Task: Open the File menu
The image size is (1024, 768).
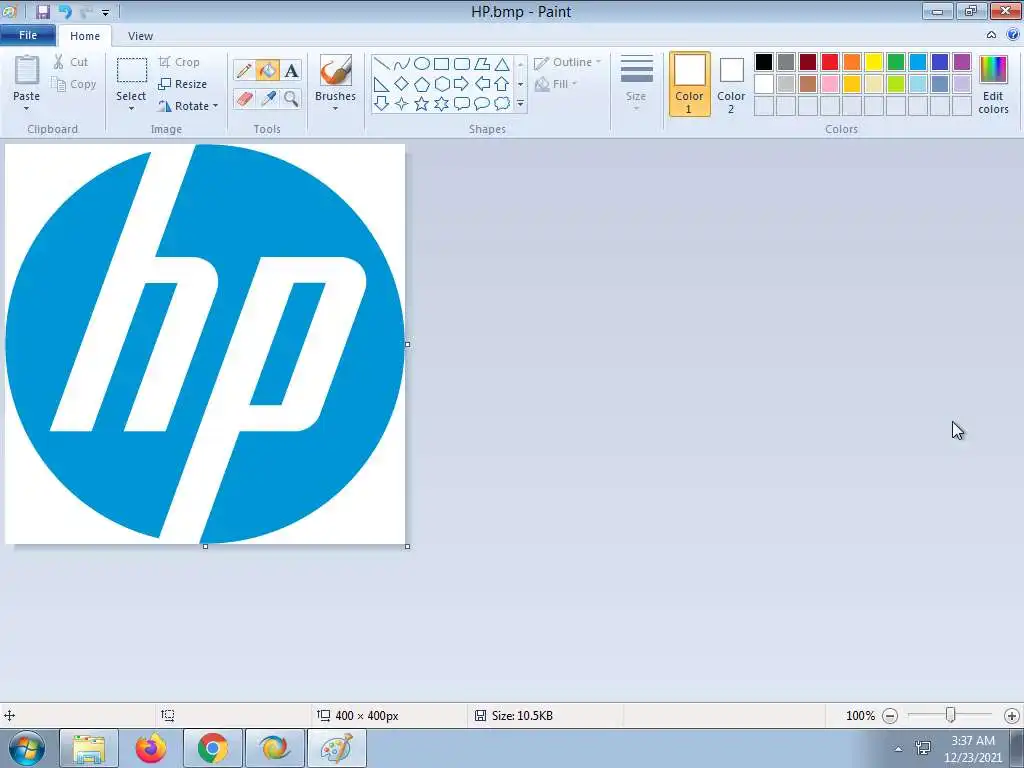Action: (x=28, y=35)
